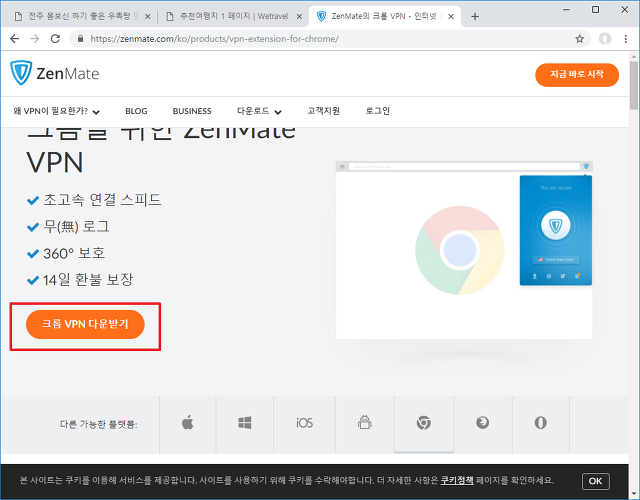
Task: Click the 크롬 VPN 다운받기 button
Action: pyautogui.click(x=85, y=324)
